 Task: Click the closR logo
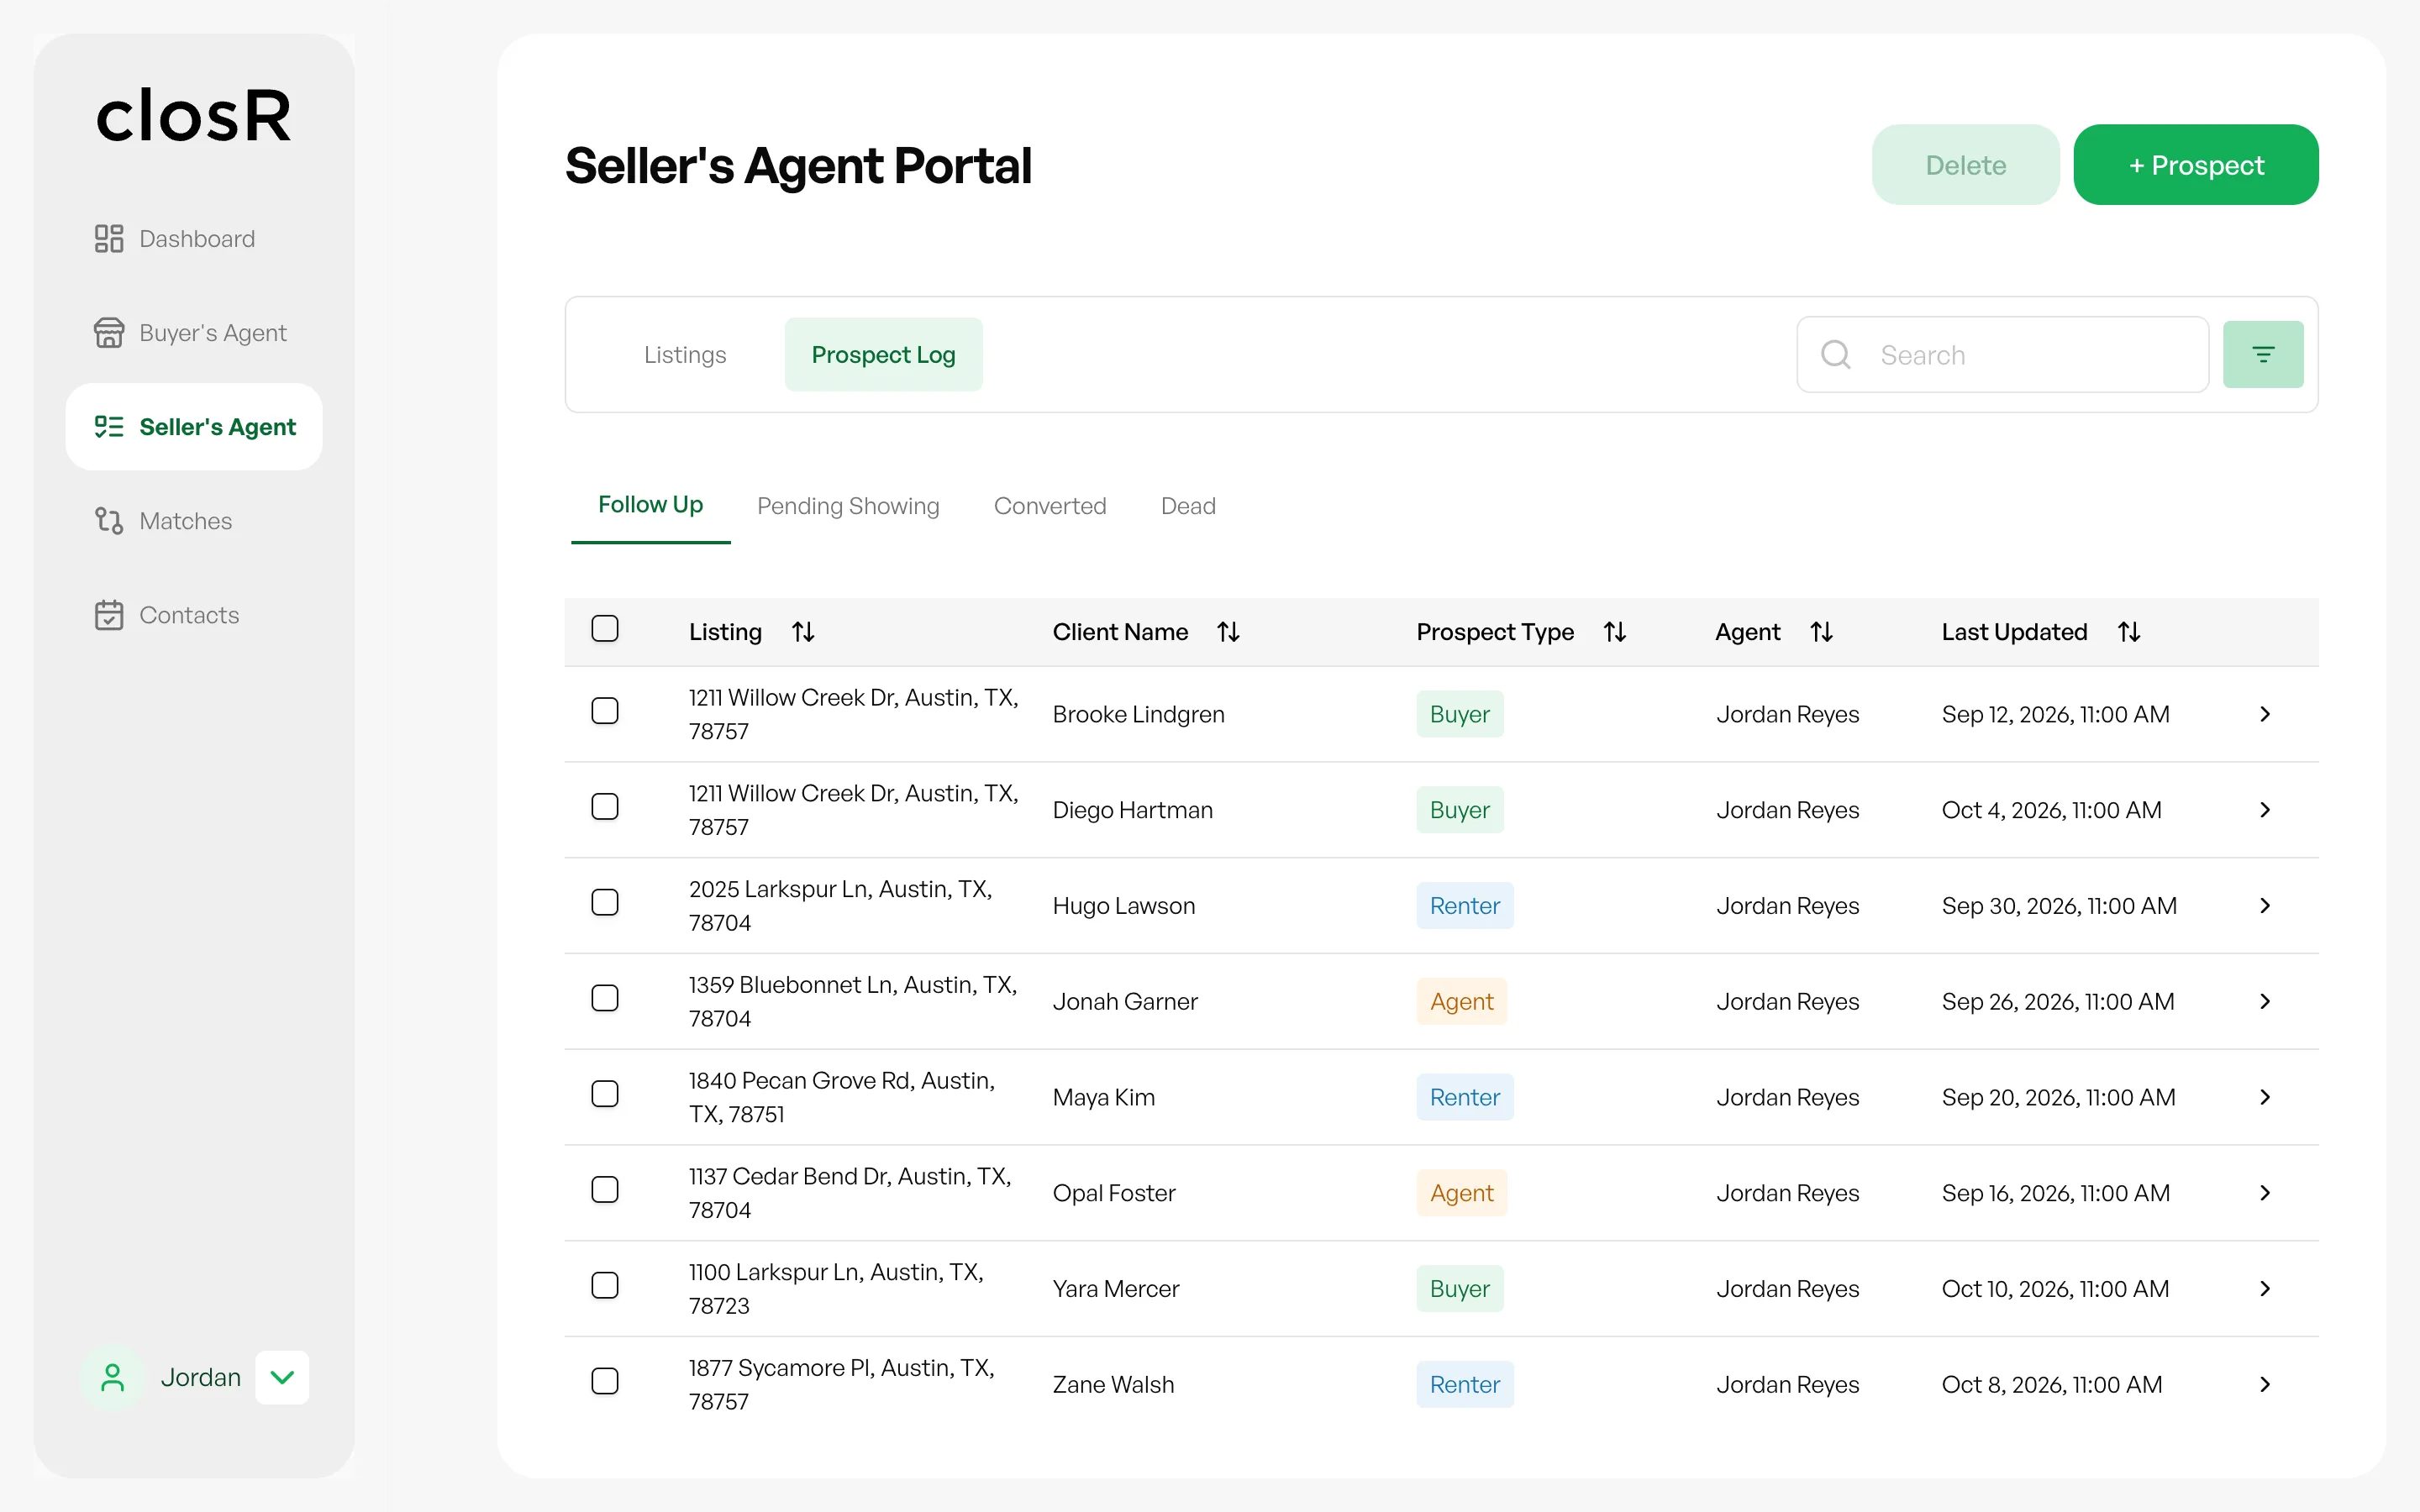click(194, 116)
